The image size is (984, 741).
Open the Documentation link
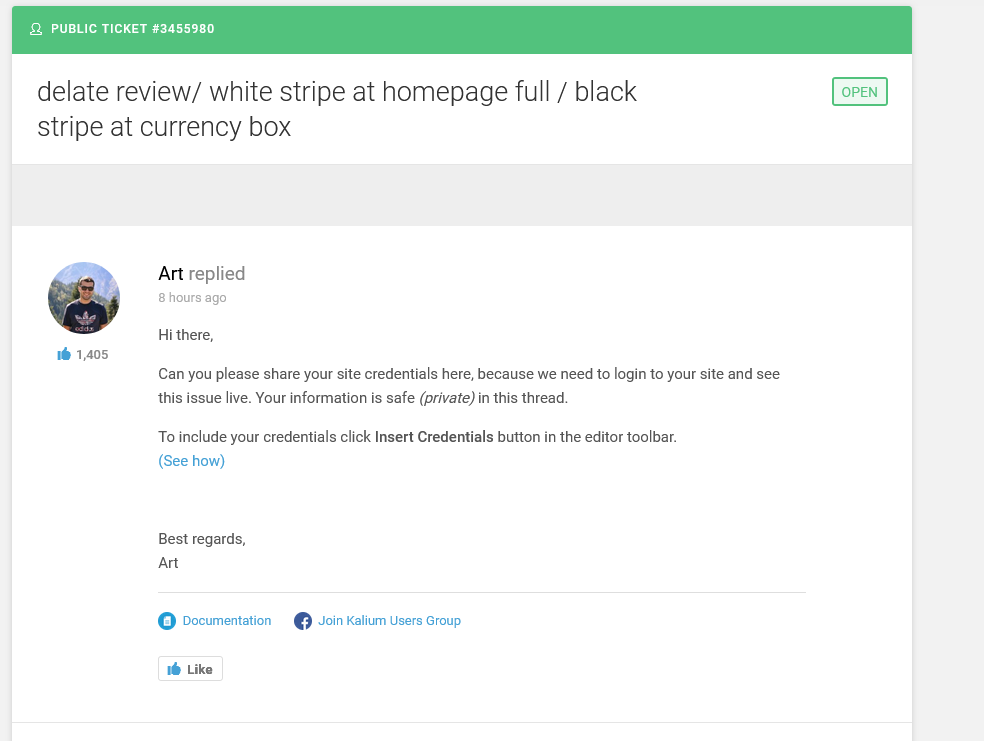[227, 621]
